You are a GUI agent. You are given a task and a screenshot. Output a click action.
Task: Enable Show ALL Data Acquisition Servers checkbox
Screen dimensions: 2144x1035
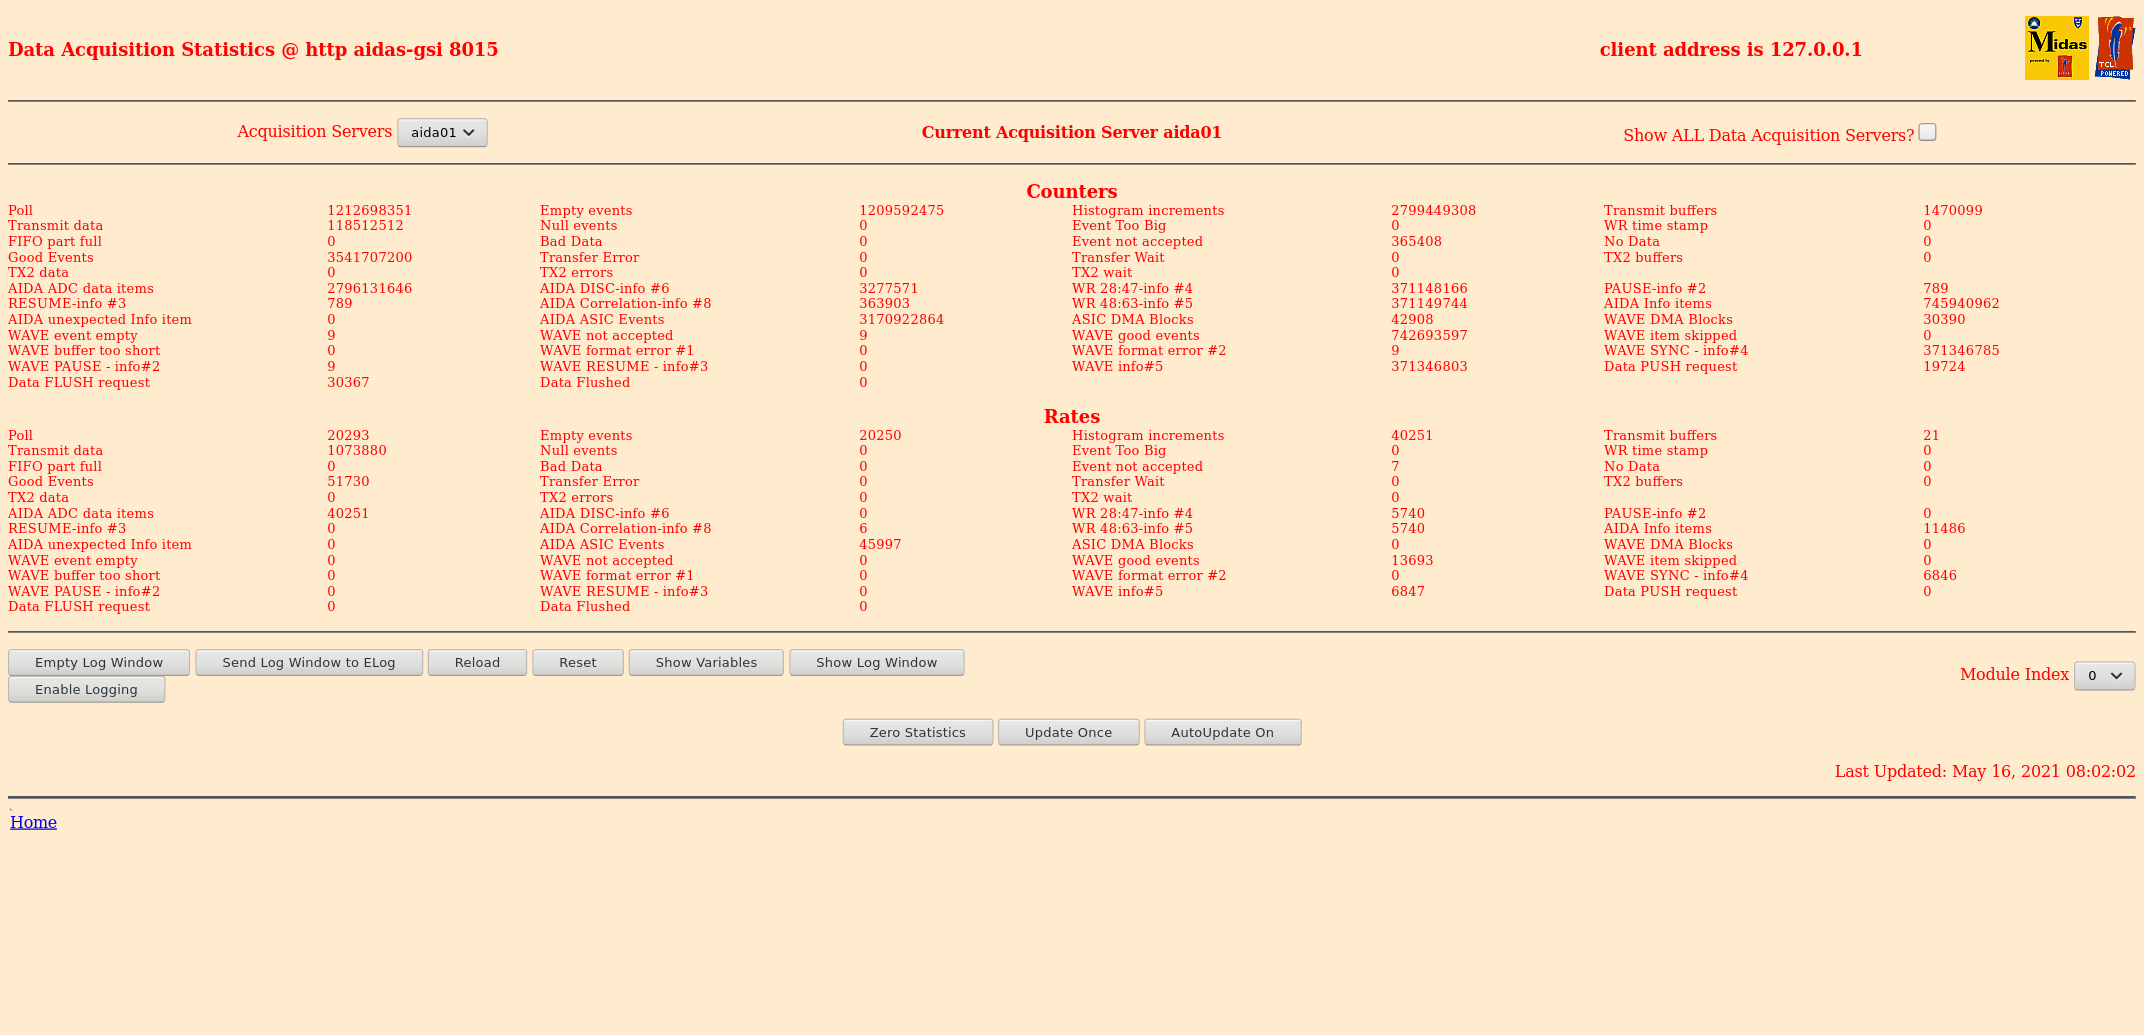point(1927,132)
